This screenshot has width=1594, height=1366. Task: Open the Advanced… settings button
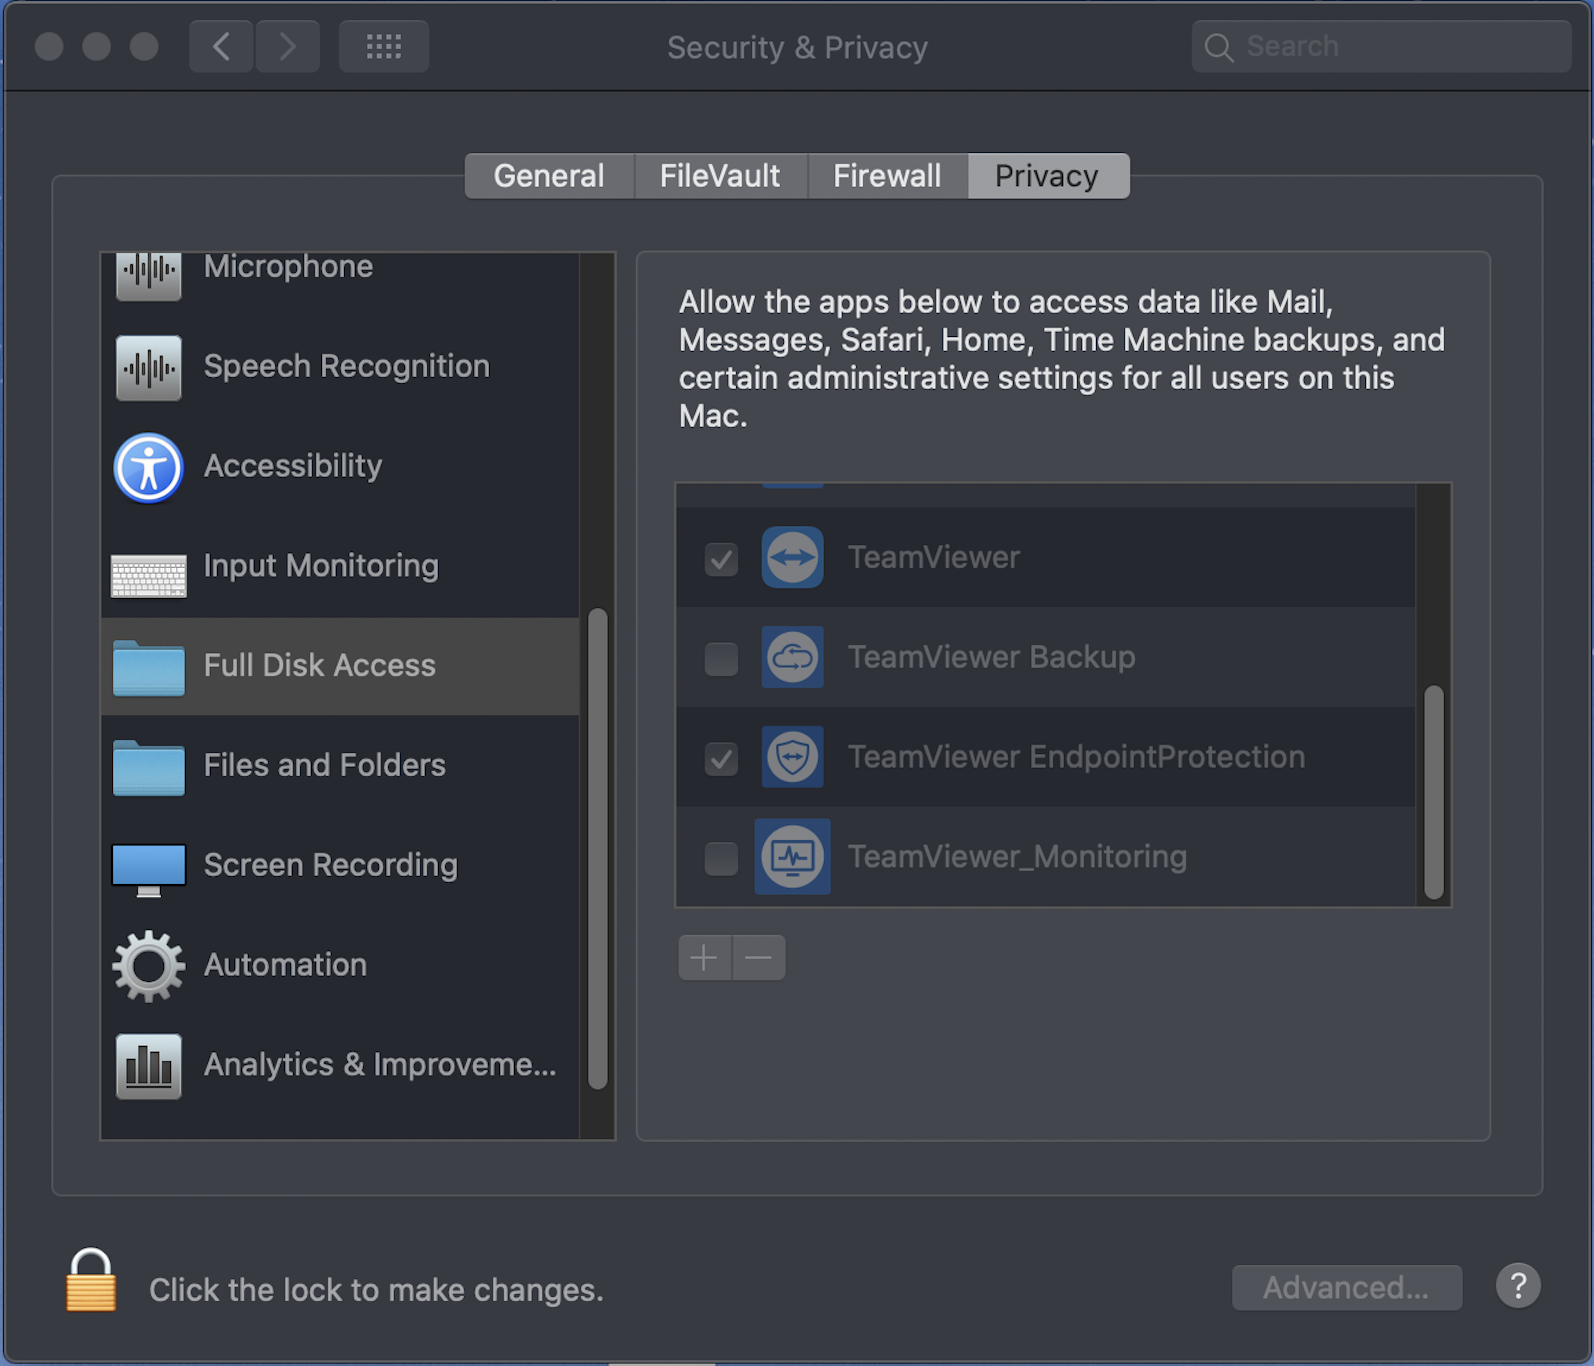click(1346, 1288)
